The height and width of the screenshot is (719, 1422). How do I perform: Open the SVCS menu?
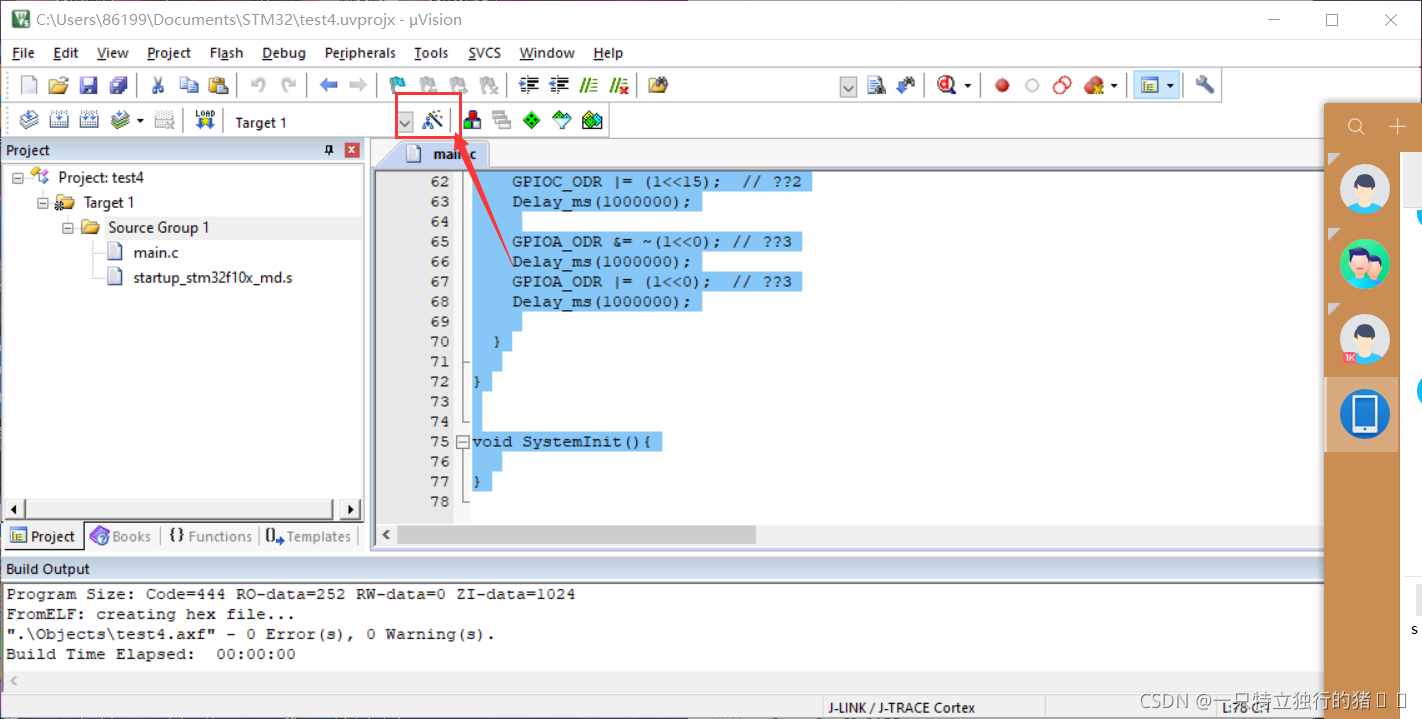tap(484, 53)
